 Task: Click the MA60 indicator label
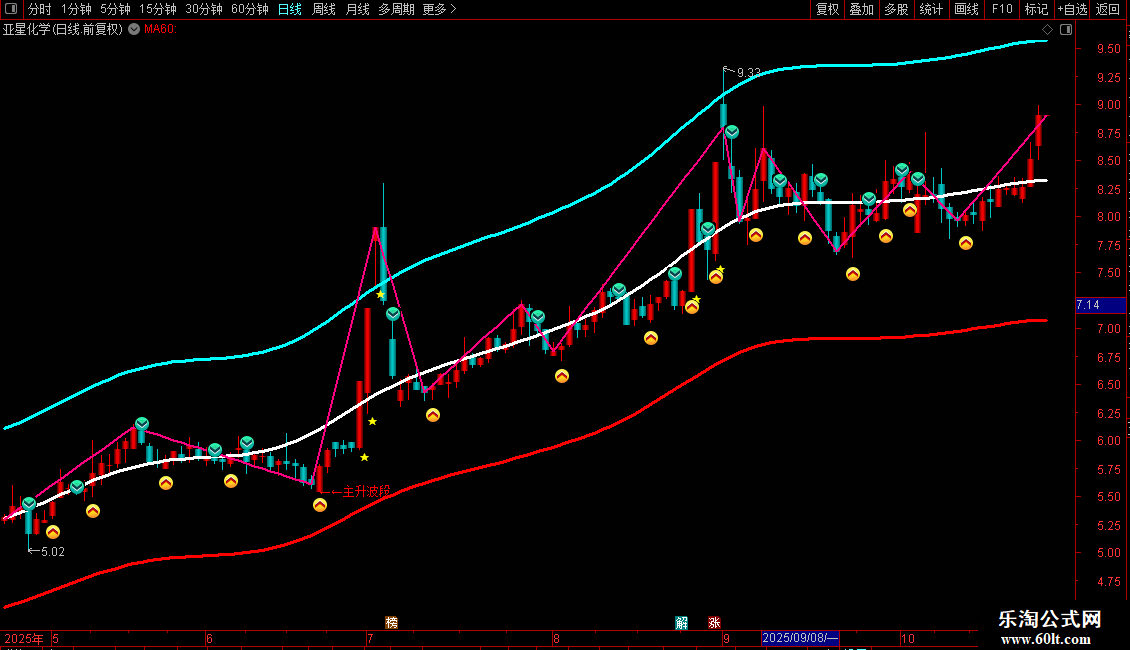[x=160, y=30]
